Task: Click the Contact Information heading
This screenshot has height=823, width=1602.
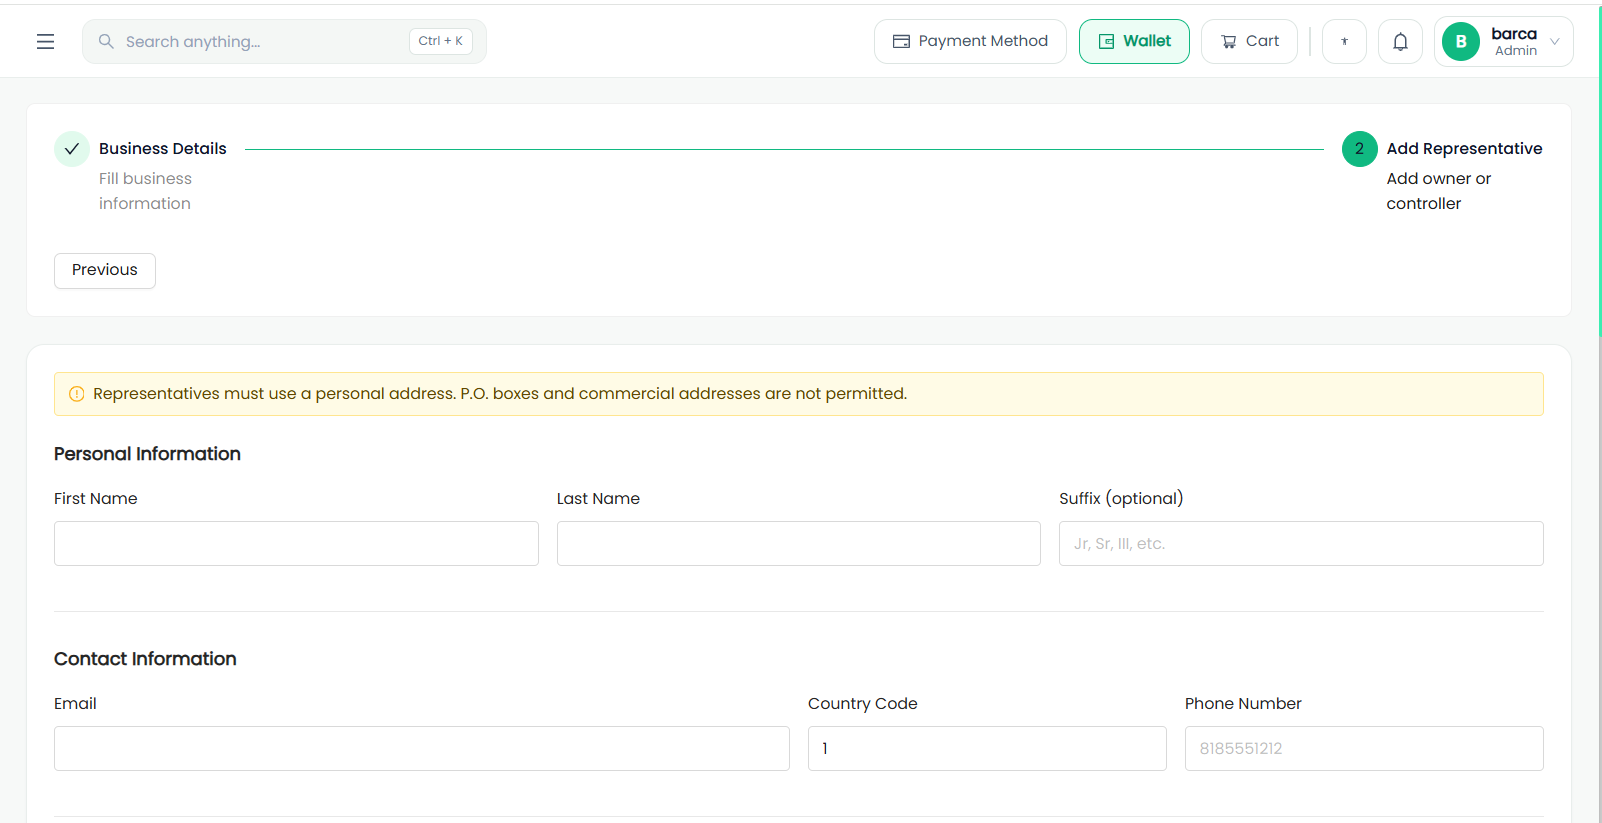Action: point(145,659)
